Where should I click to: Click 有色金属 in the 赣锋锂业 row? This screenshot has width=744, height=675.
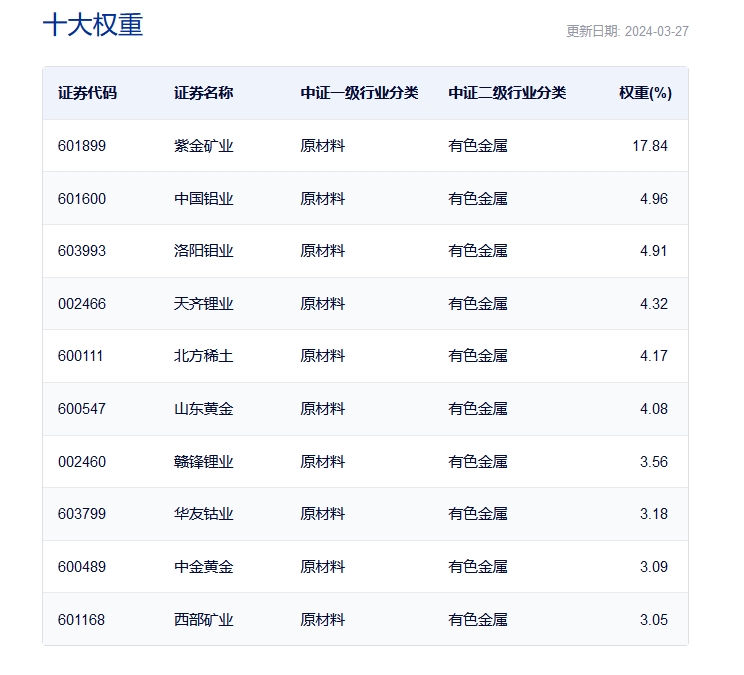point(478,462)
